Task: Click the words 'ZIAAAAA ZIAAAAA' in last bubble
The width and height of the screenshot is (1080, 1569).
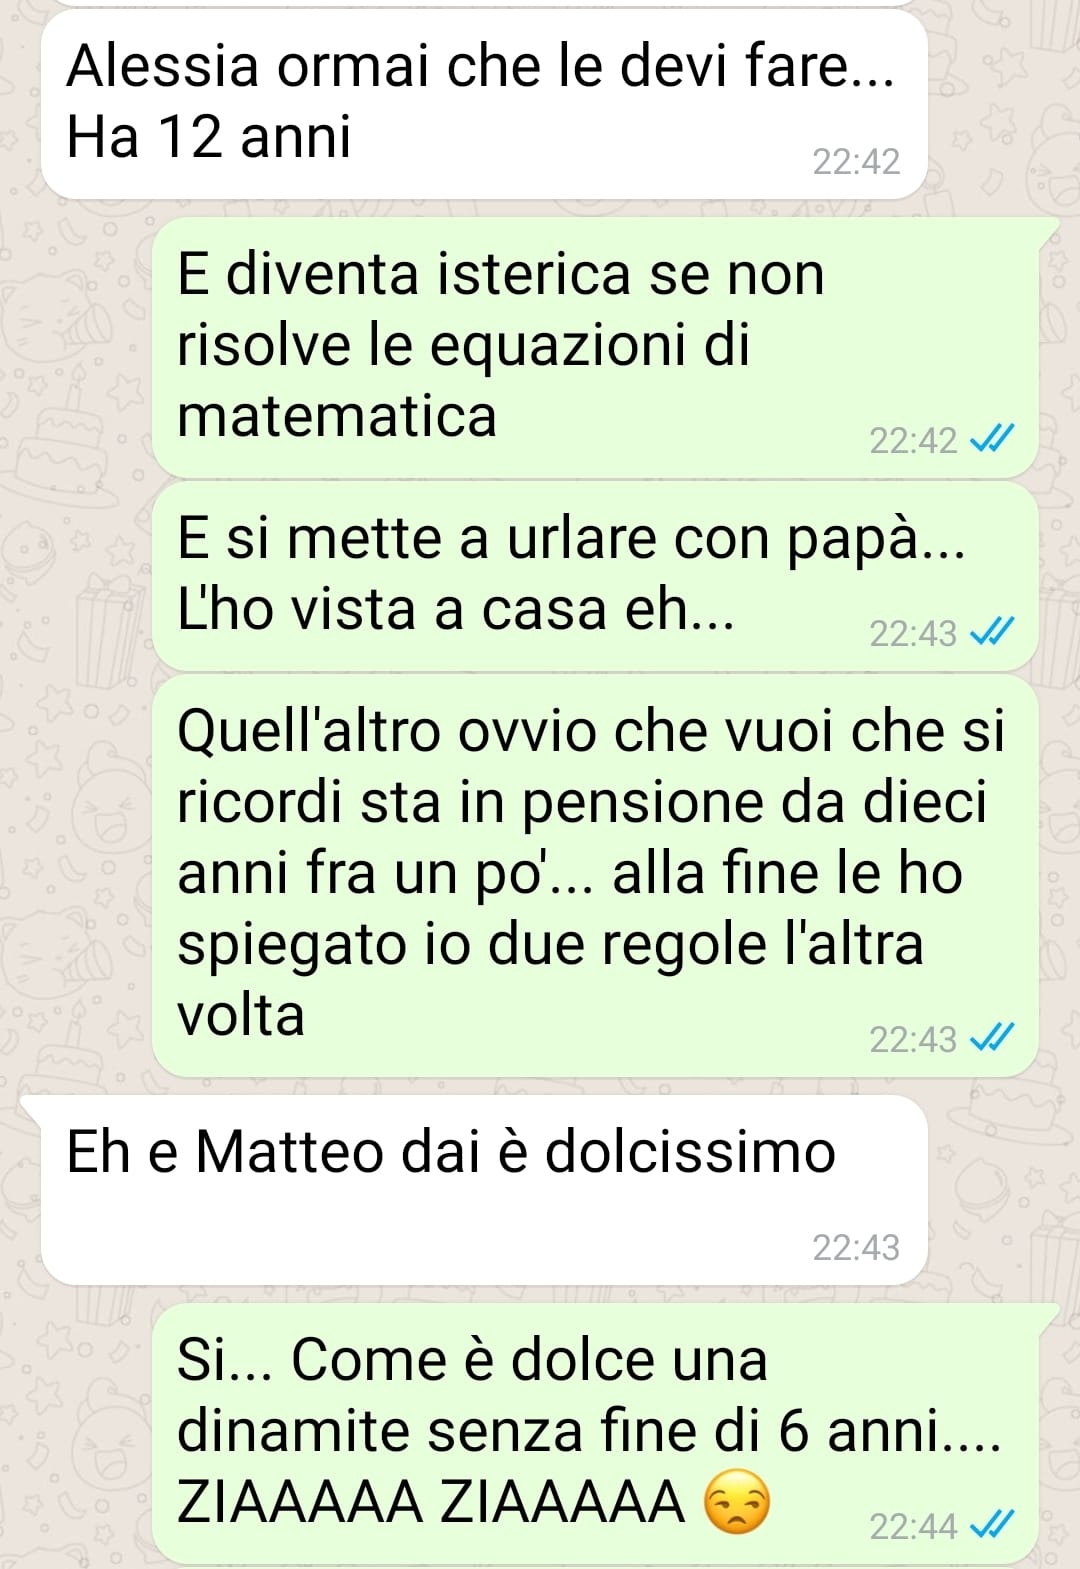Action: point(431,1502)
